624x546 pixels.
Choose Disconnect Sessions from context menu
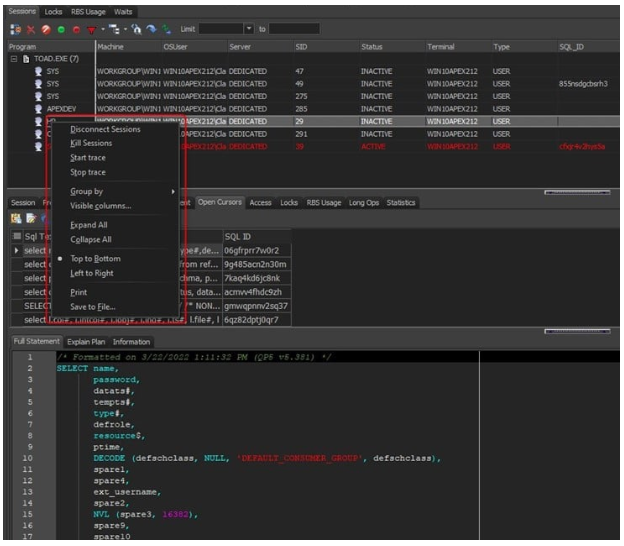105,129
